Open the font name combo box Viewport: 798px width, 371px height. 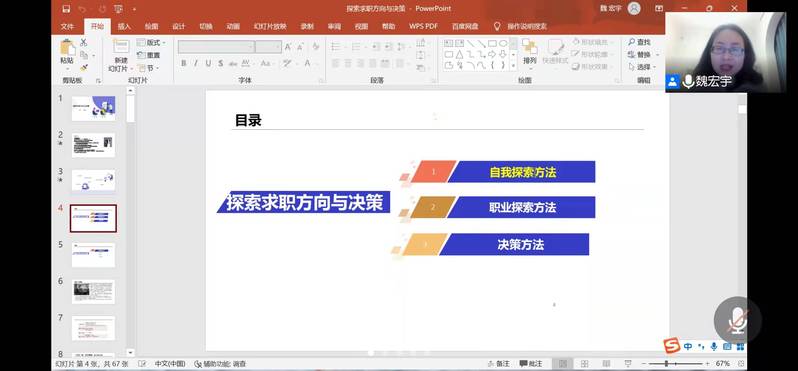point(216,47)
